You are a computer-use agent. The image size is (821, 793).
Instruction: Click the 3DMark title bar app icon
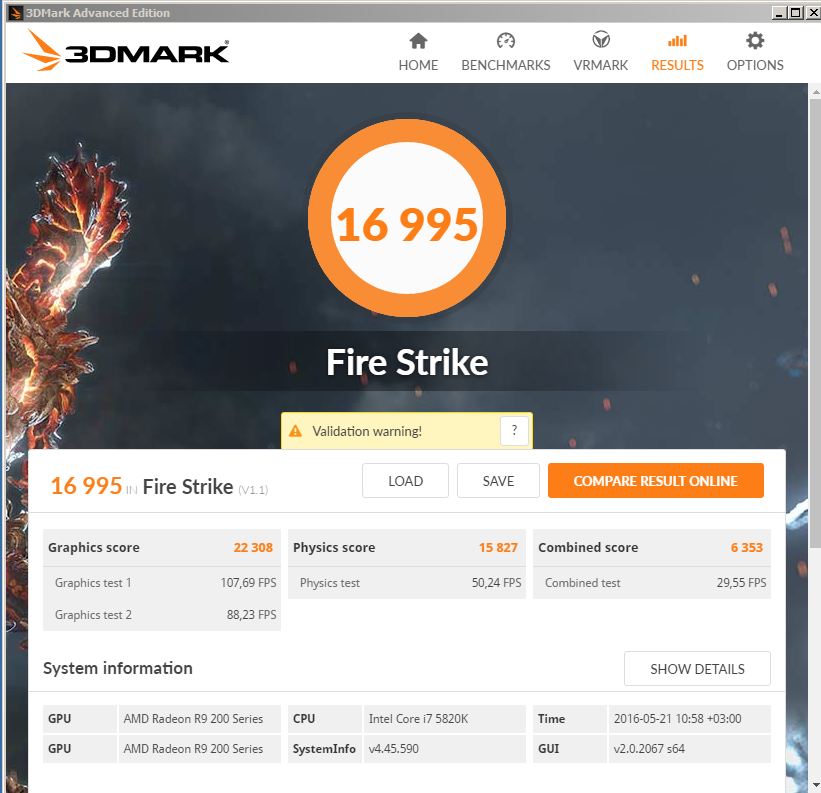point(16,13)
